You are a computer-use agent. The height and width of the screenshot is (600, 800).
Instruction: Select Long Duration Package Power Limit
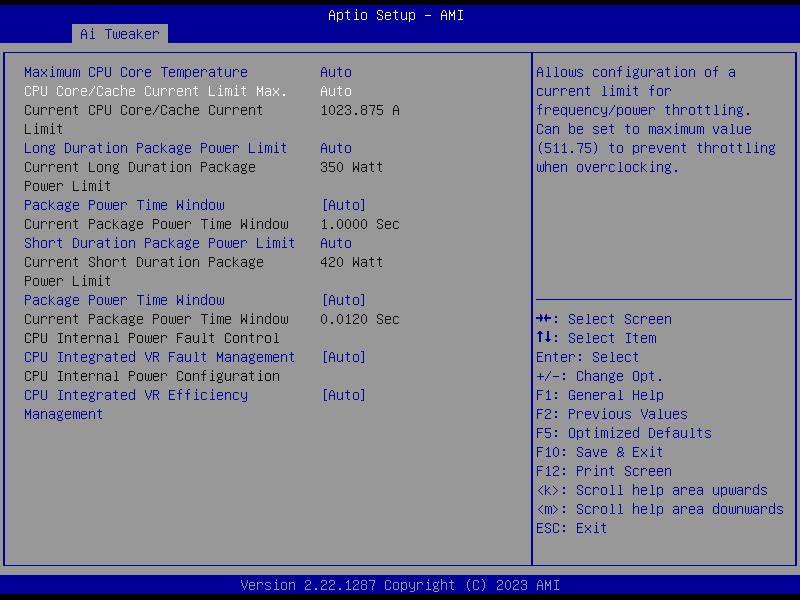tap(155, 148)
